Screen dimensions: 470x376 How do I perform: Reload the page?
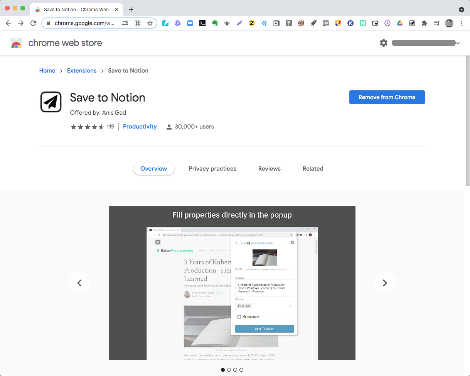(x=33, y=23)
